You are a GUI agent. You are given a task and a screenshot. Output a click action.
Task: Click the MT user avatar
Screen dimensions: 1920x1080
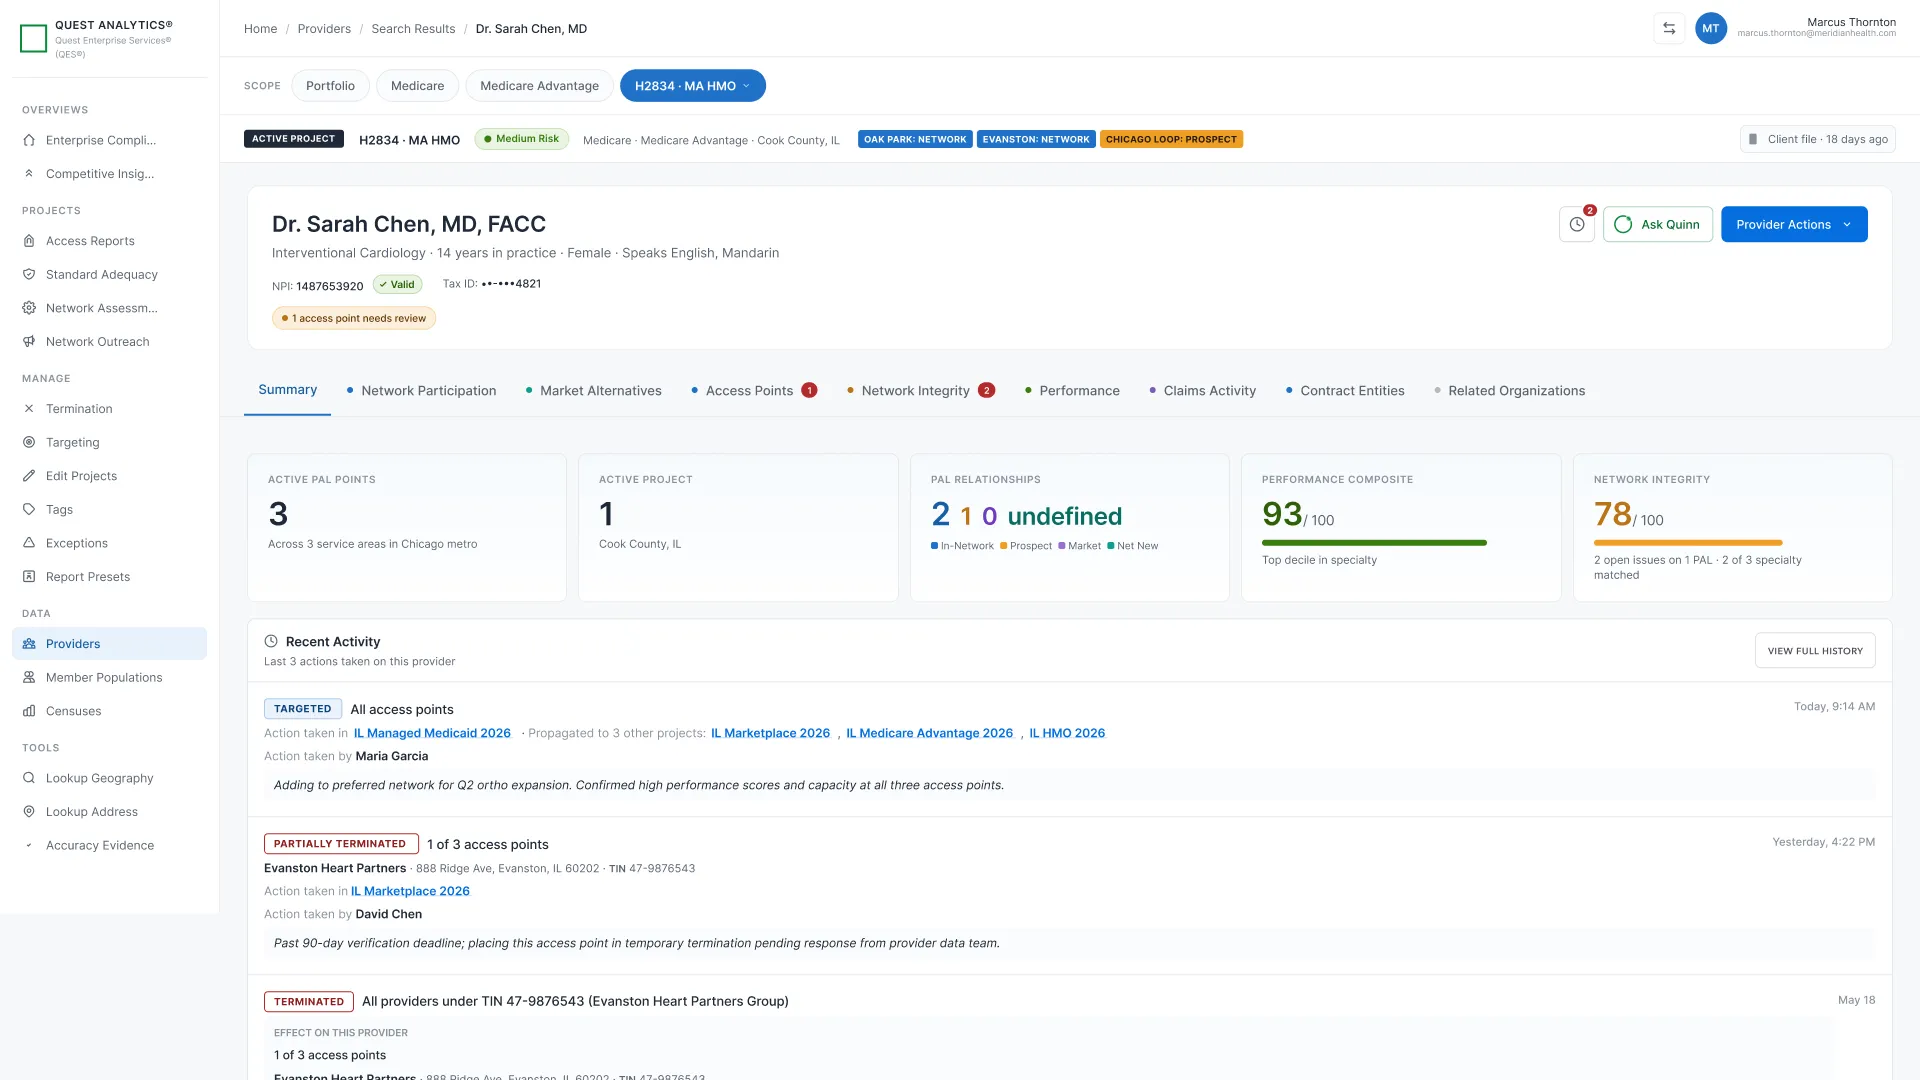tap(1711, 28)
